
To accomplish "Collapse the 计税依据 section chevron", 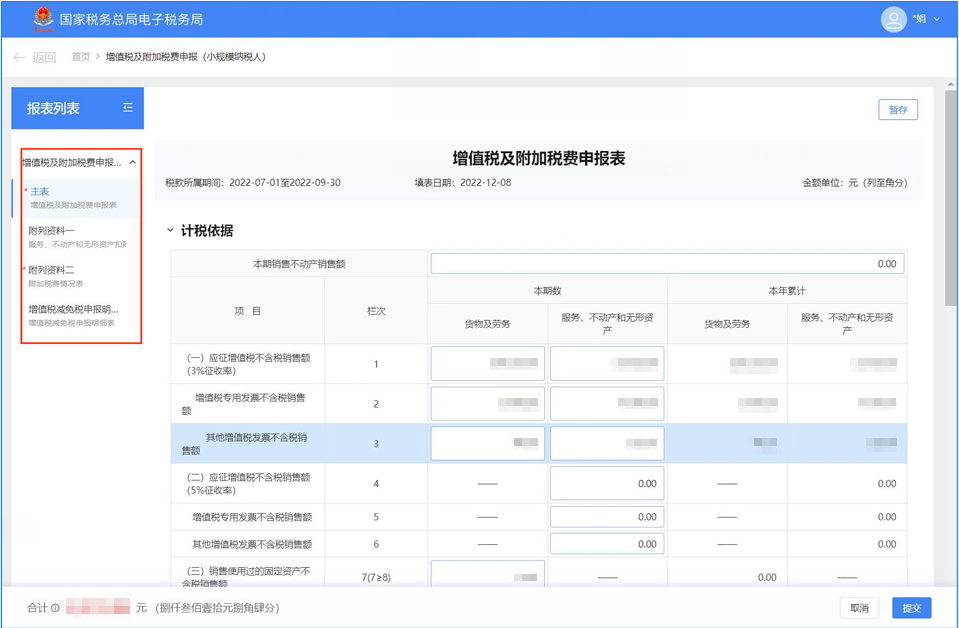I will 170,231.
